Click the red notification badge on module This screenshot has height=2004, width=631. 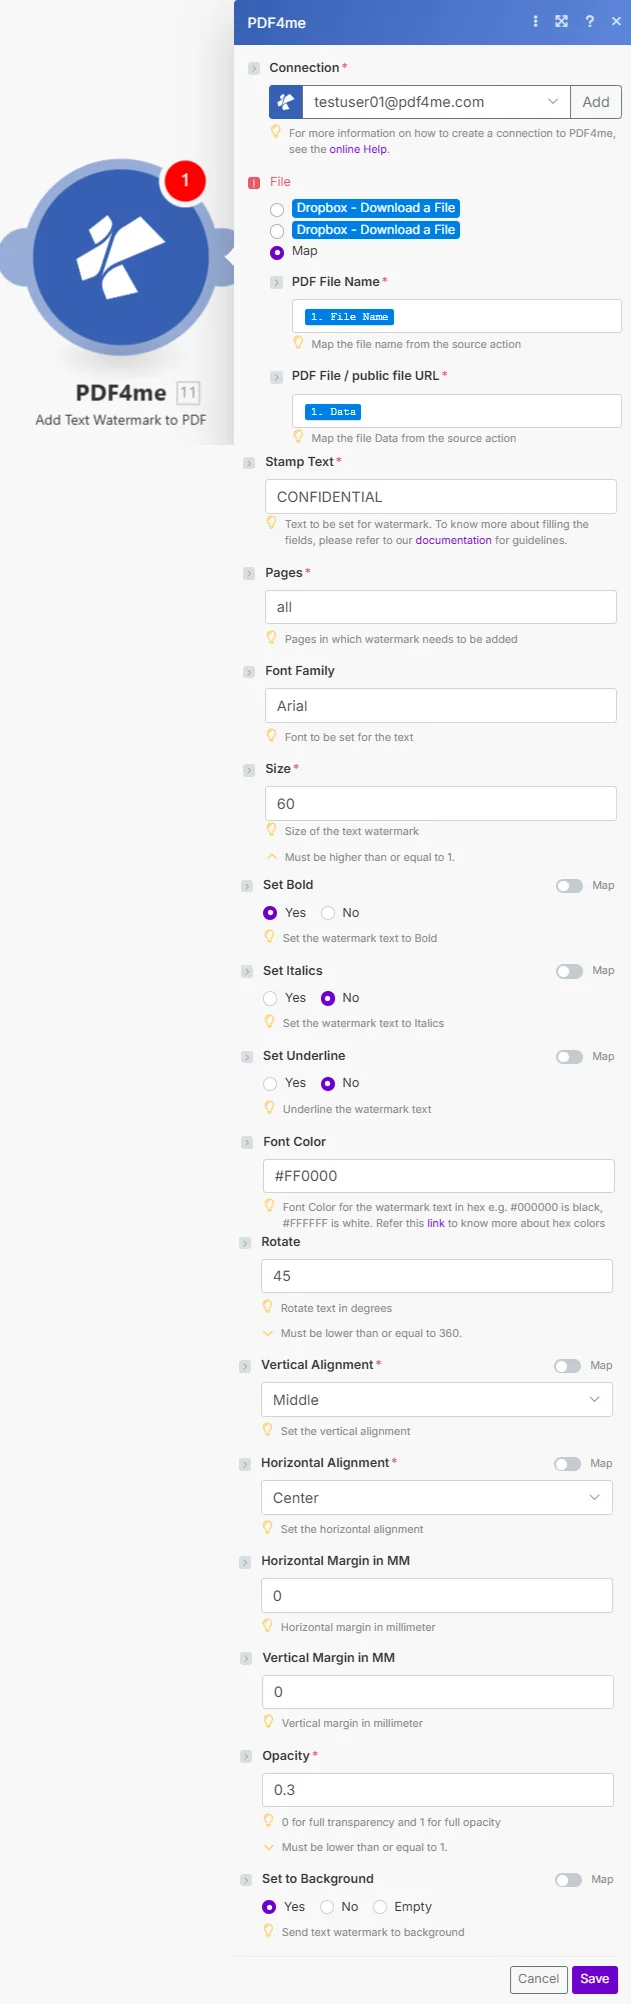pyautogui.click(x=184, y=181)
